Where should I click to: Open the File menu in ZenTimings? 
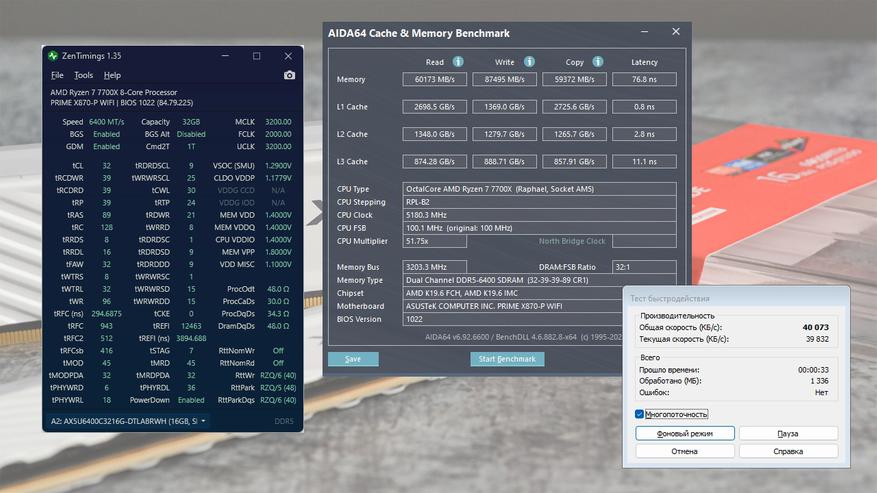[57, 75]
